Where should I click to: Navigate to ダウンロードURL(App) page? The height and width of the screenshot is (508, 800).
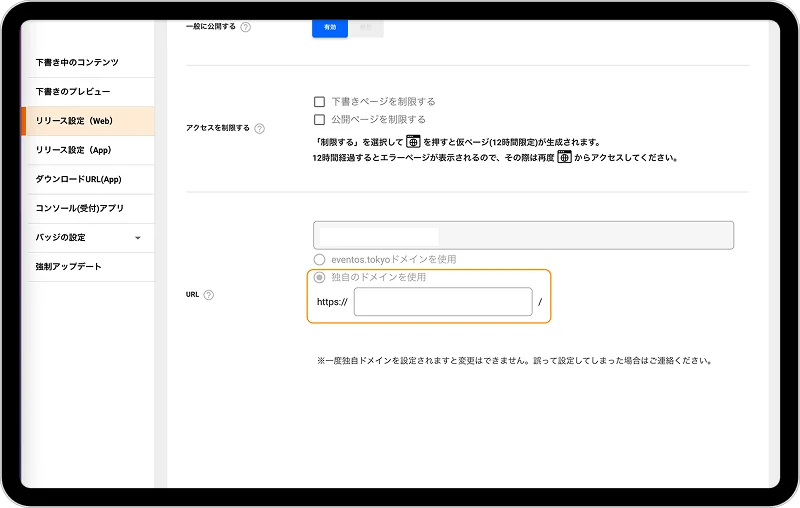click(78, 179)
